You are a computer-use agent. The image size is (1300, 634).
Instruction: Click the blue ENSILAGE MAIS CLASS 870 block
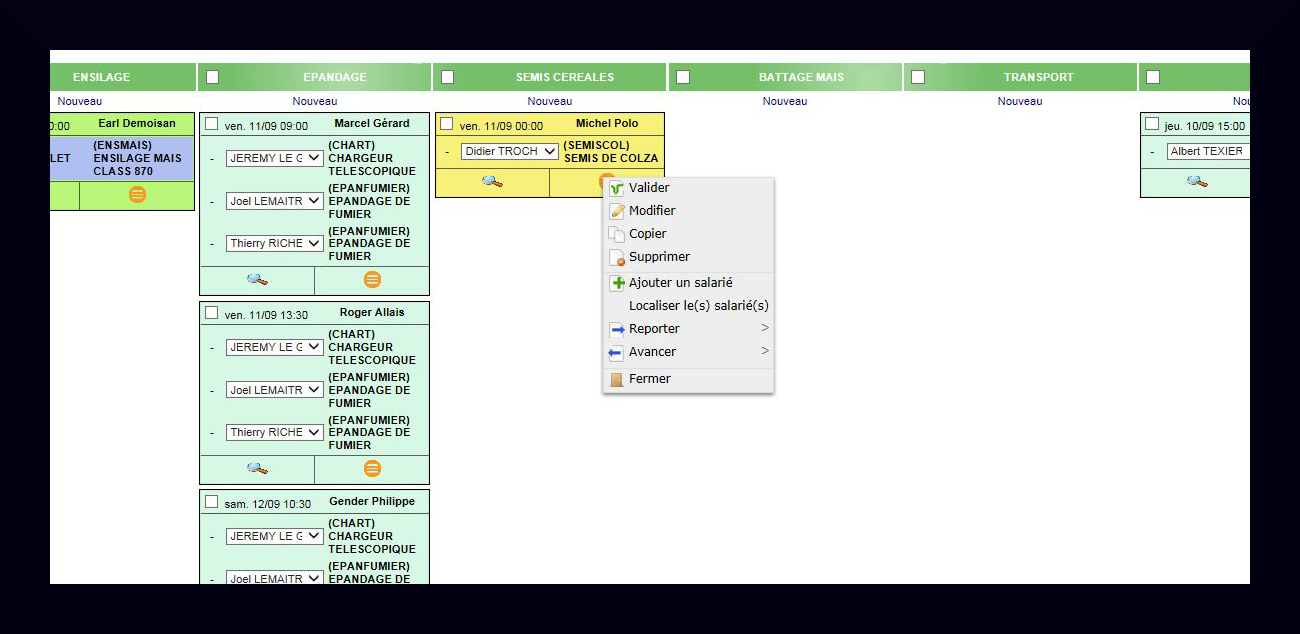(x=122, y=158)
